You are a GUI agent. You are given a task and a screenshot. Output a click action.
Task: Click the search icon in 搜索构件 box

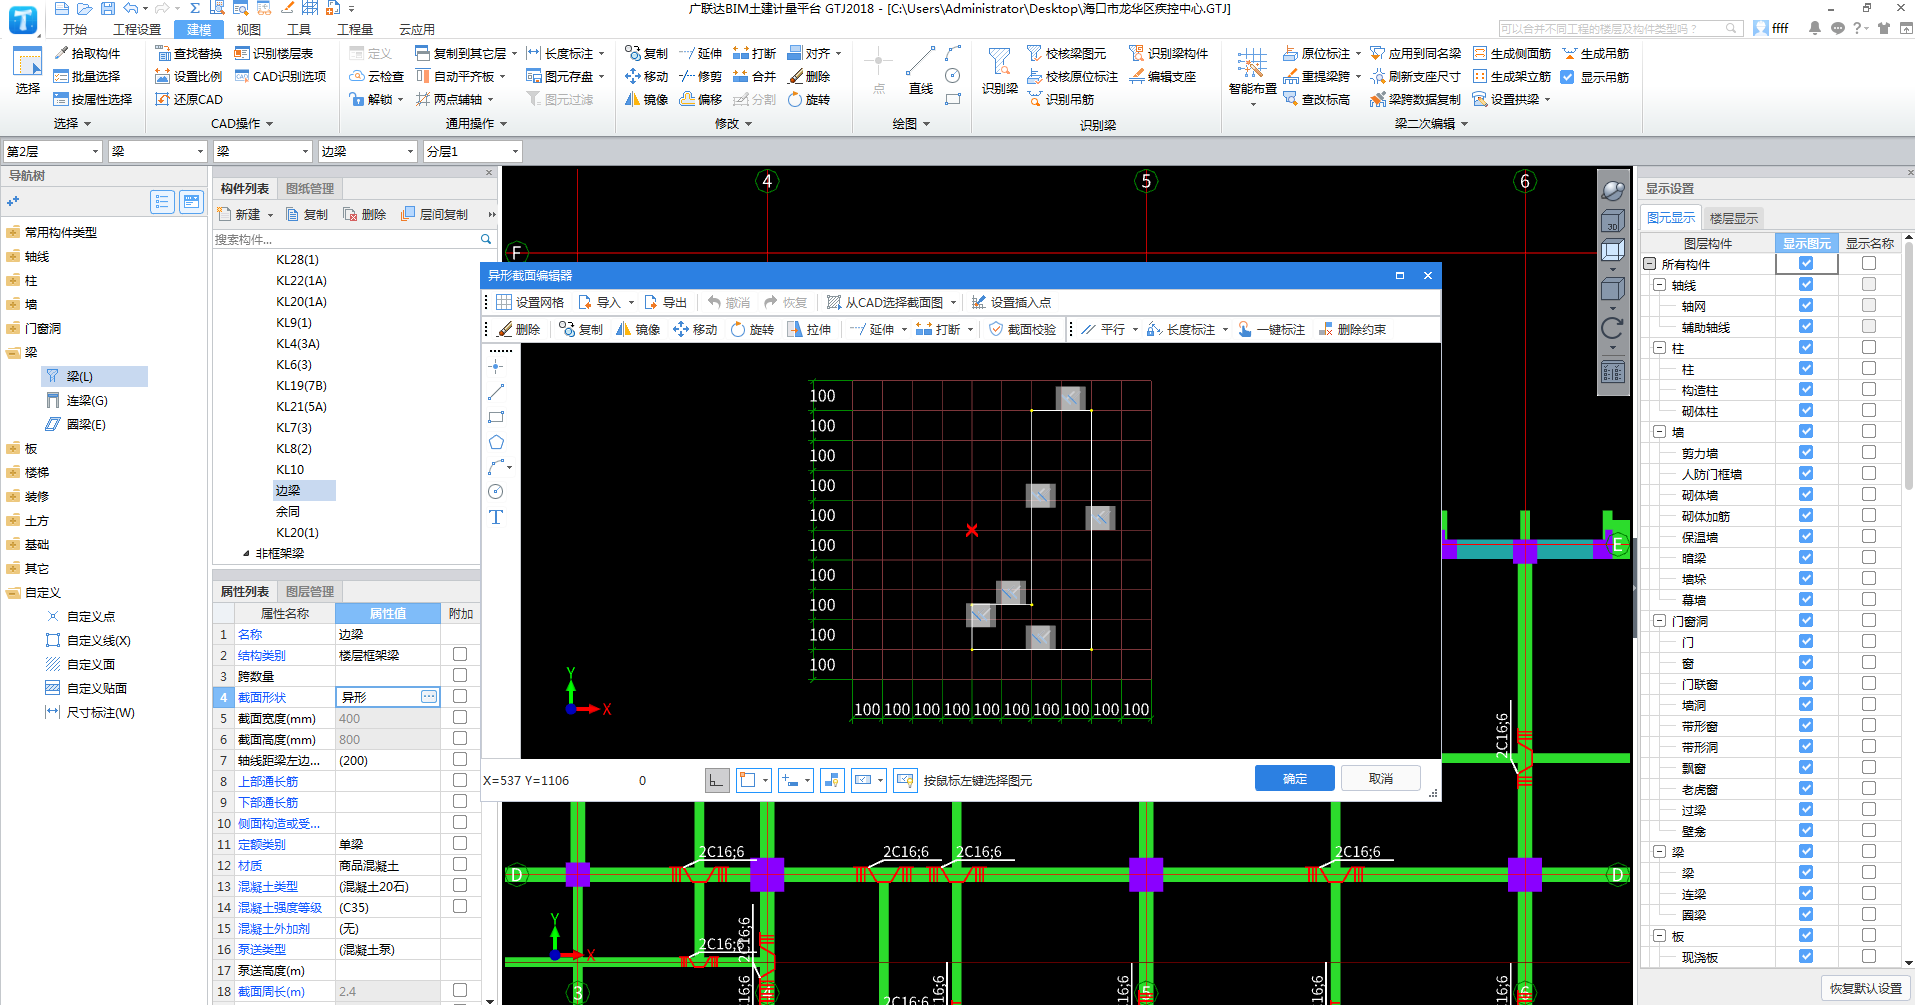tap(486, 239)
